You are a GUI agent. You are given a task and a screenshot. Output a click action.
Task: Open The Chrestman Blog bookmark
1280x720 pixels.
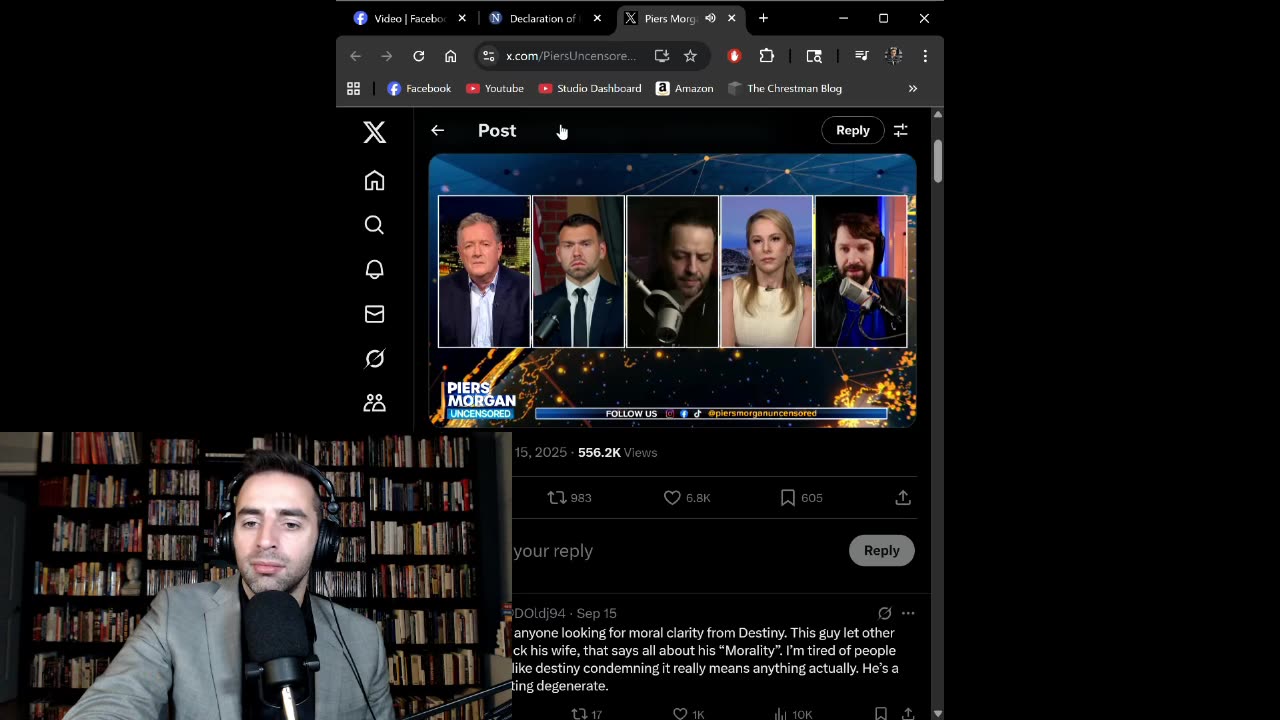click(785, 88)
